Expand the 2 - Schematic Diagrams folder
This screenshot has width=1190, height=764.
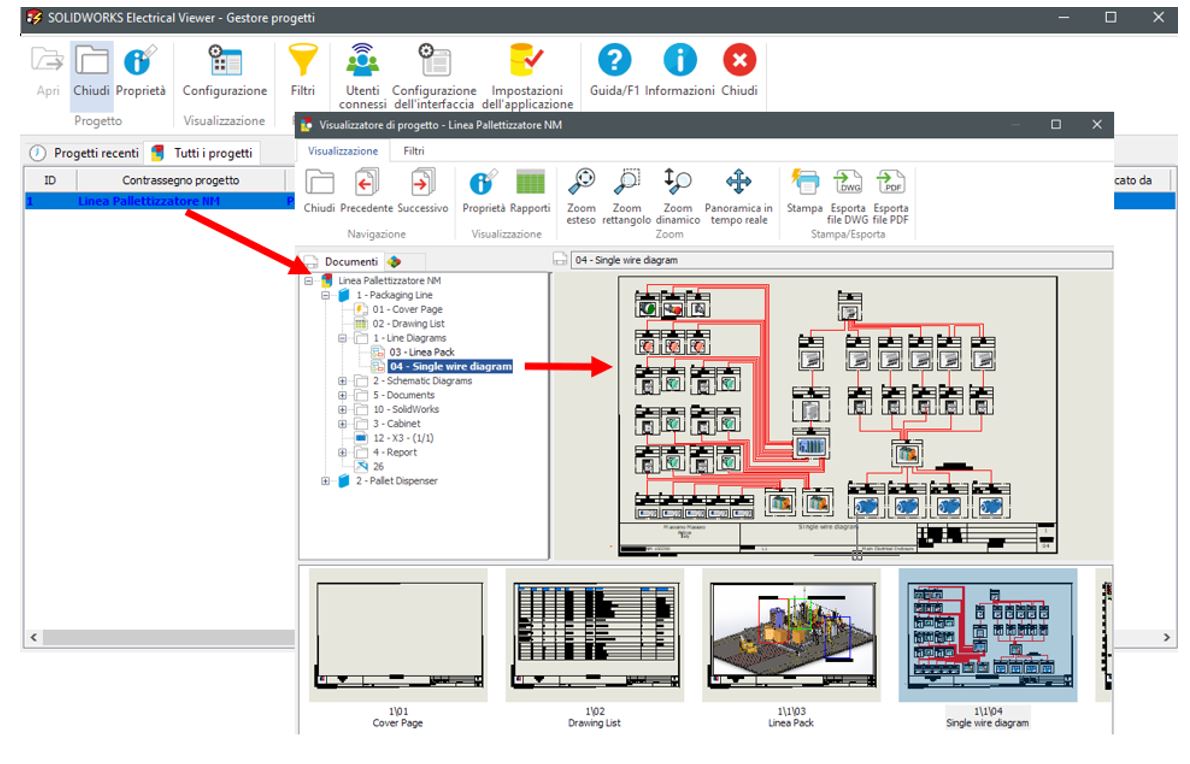(342, 381)
